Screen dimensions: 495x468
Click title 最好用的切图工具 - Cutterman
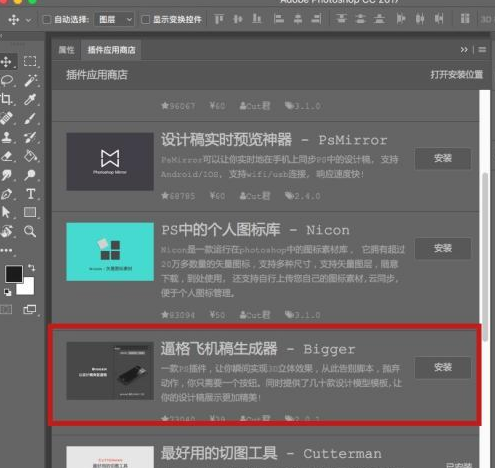pos(271,453)
